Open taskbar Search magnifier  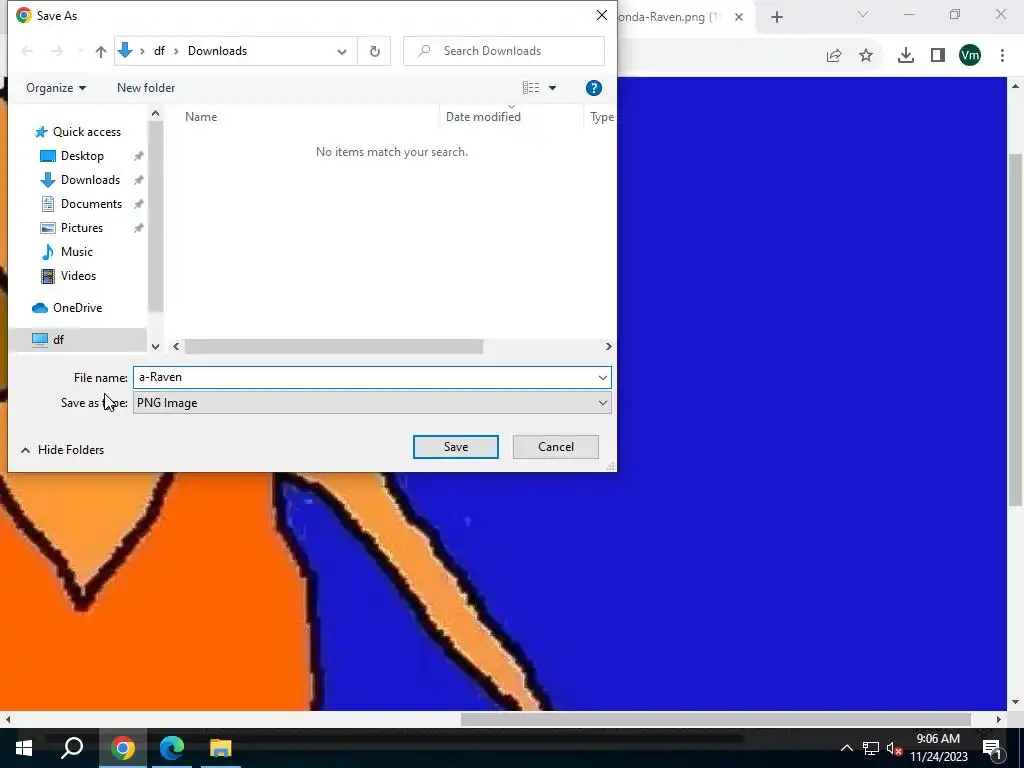(72, 748)
